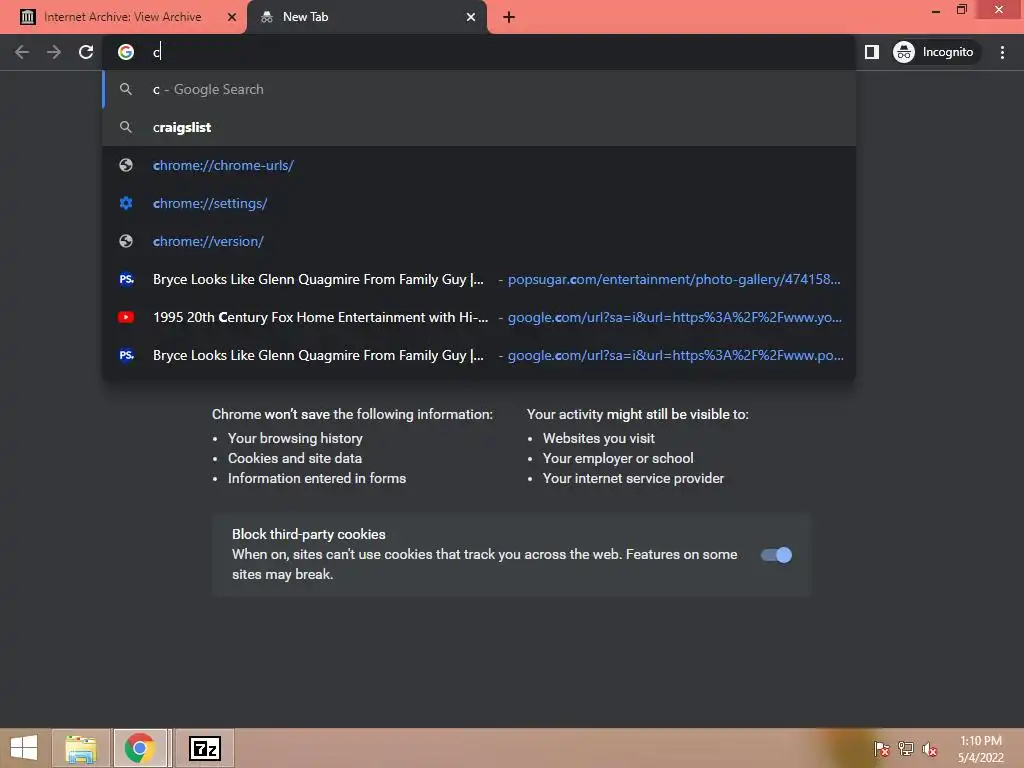1024x768 pixels.
Task: Open the Windows Start button
Action: click(24, 748)
